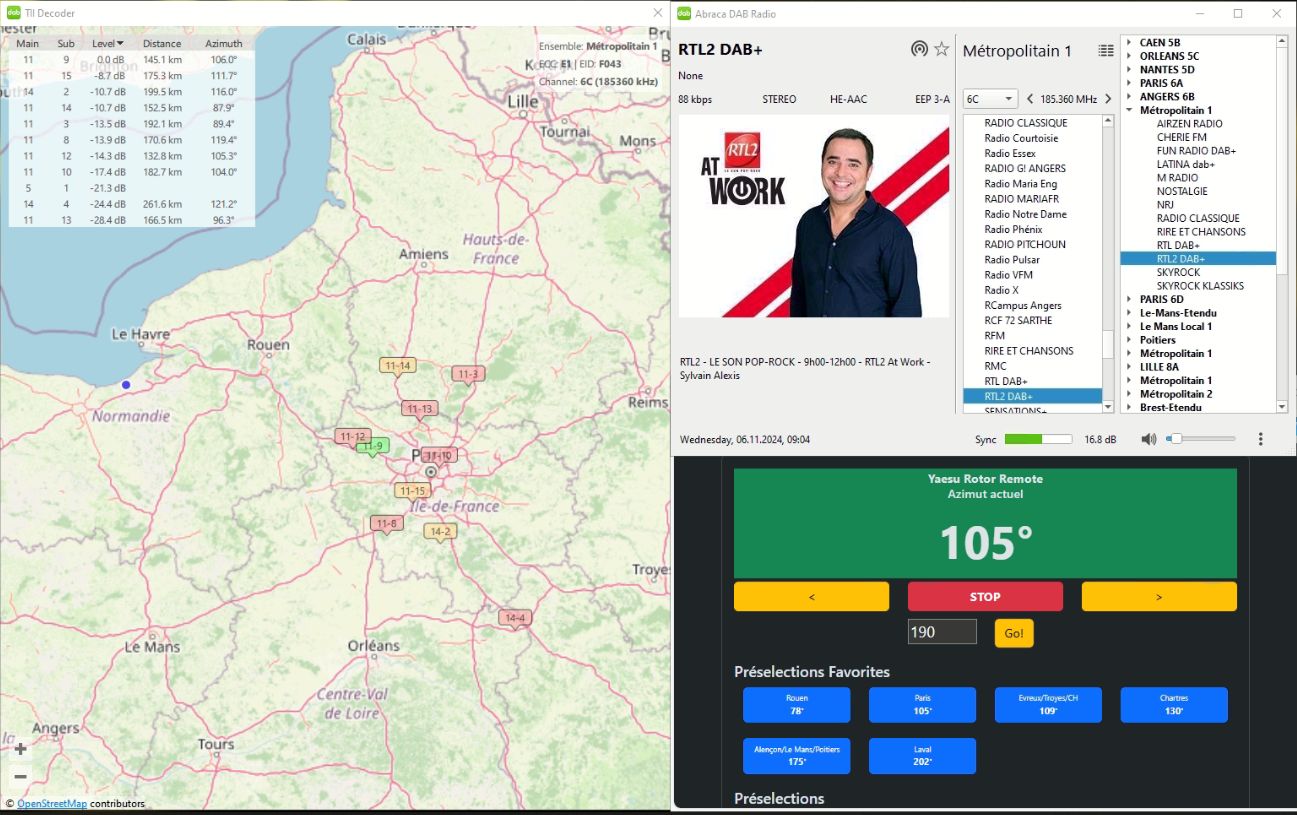This screenshot has height=815, width=1297.
Task: Focus the azimuth input field showing 190
Action: point(942,632)
